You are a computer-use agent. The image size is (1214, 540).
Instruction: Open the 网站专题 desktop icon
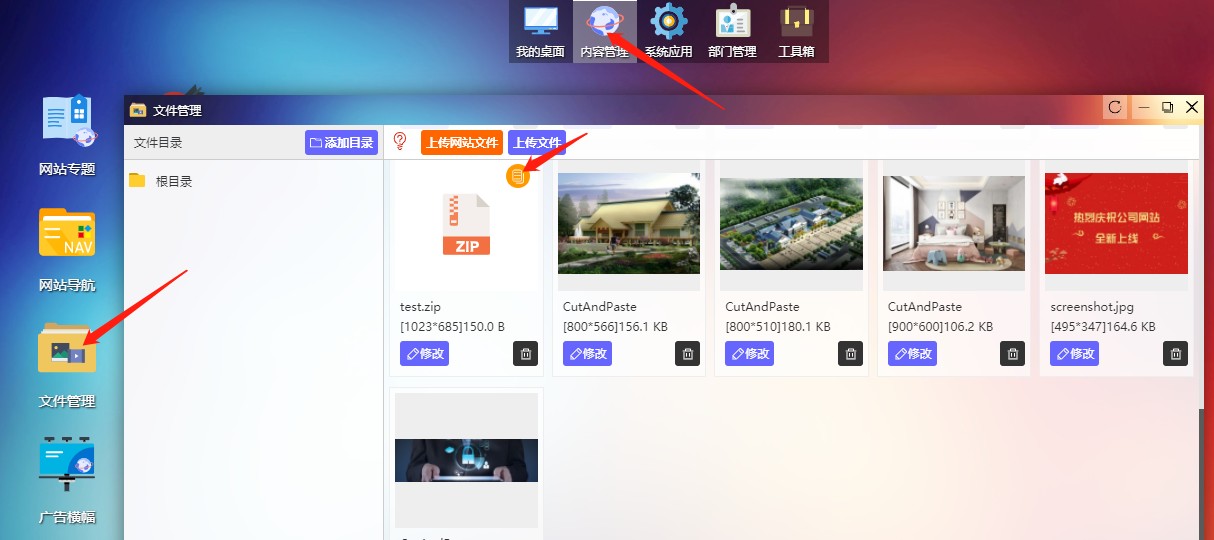tap(67, 135)
